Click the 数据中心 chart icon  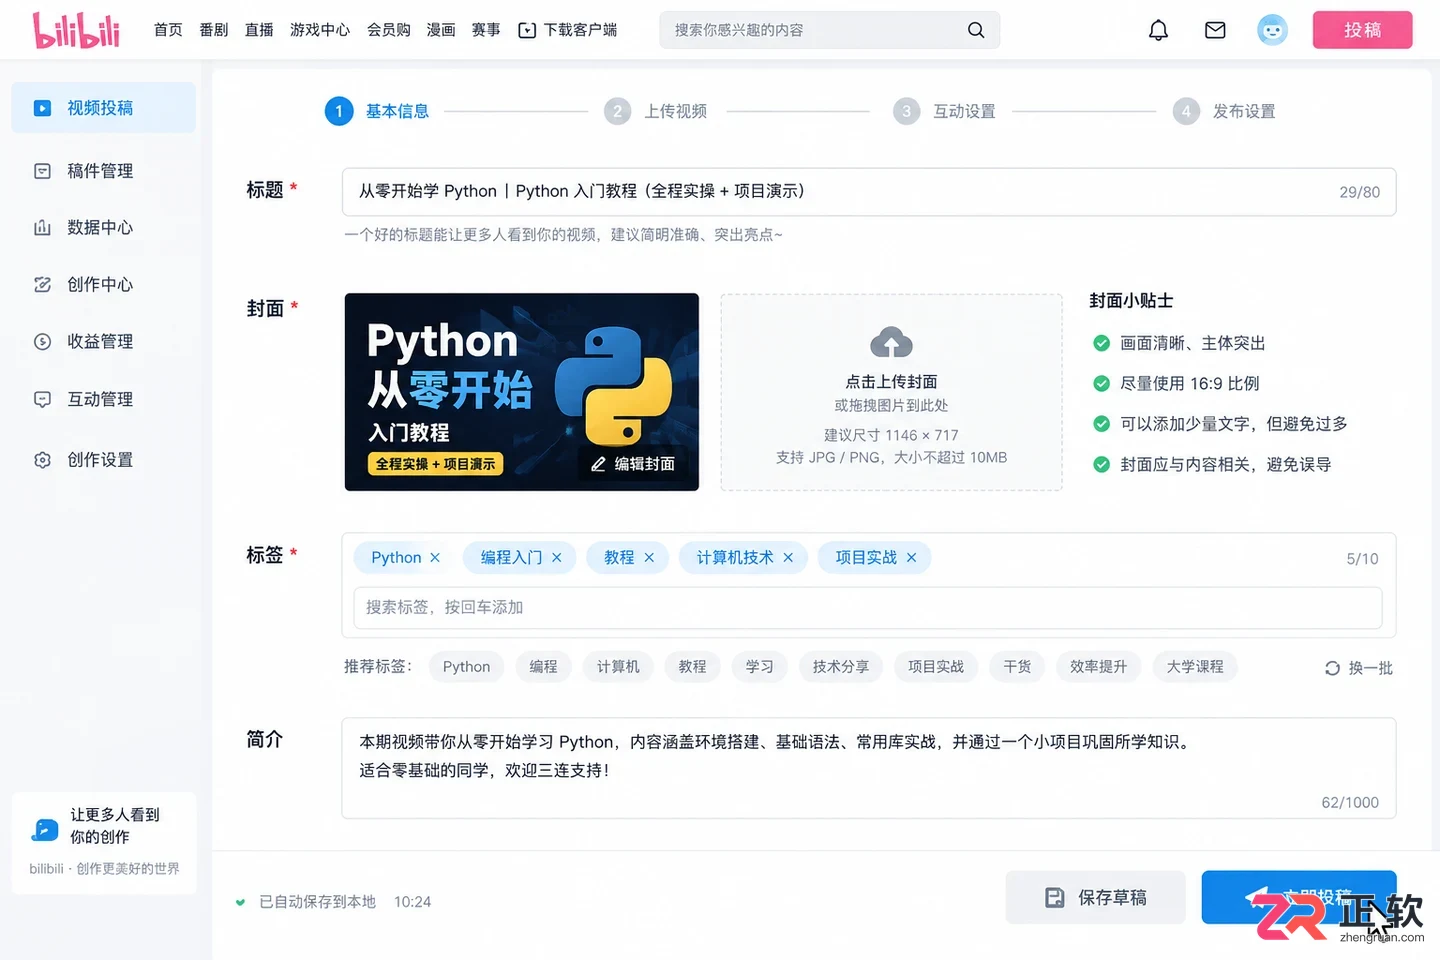click(42, 228)
